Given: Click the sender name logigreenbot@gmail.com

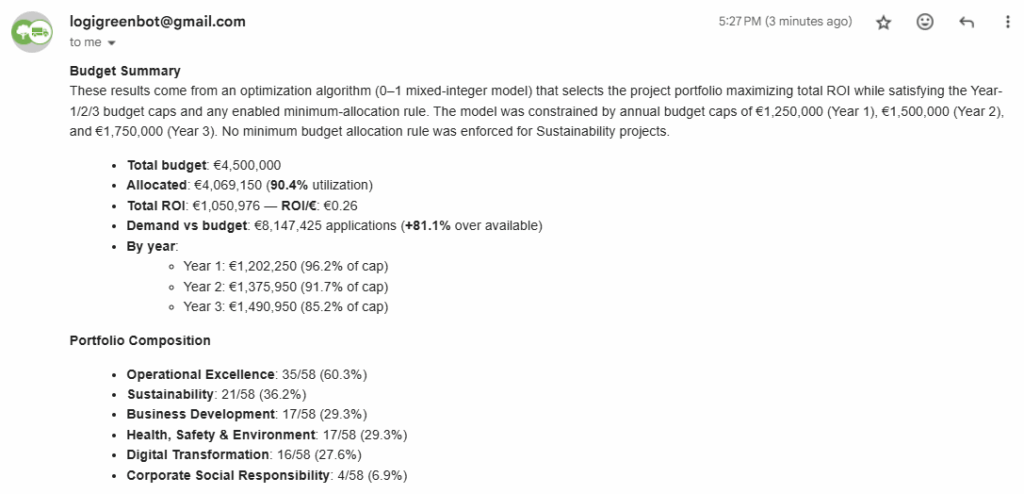Looking at the screenshot, I should [x=157, y=21].
